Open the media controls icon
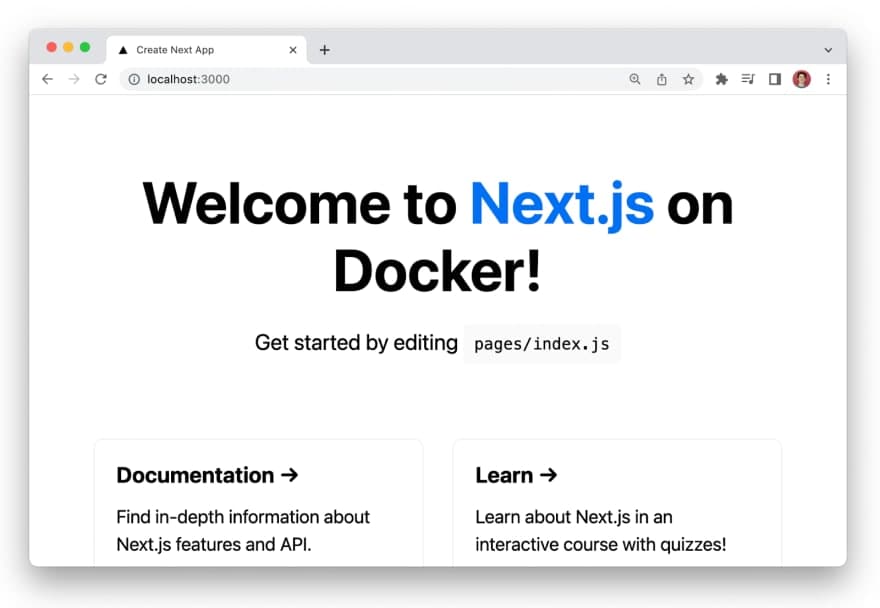Screen dimensions: 880x608 click(748, 79)
